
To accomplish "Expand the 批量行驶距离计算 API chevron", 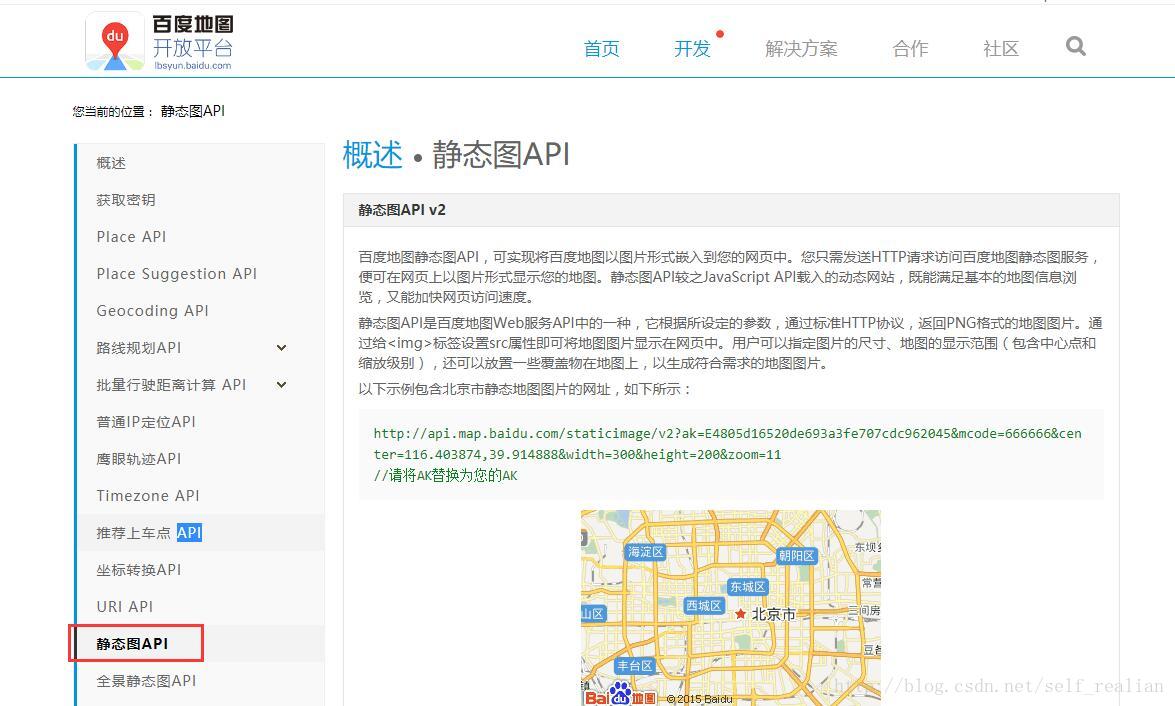I will click(x=282, y=384).
